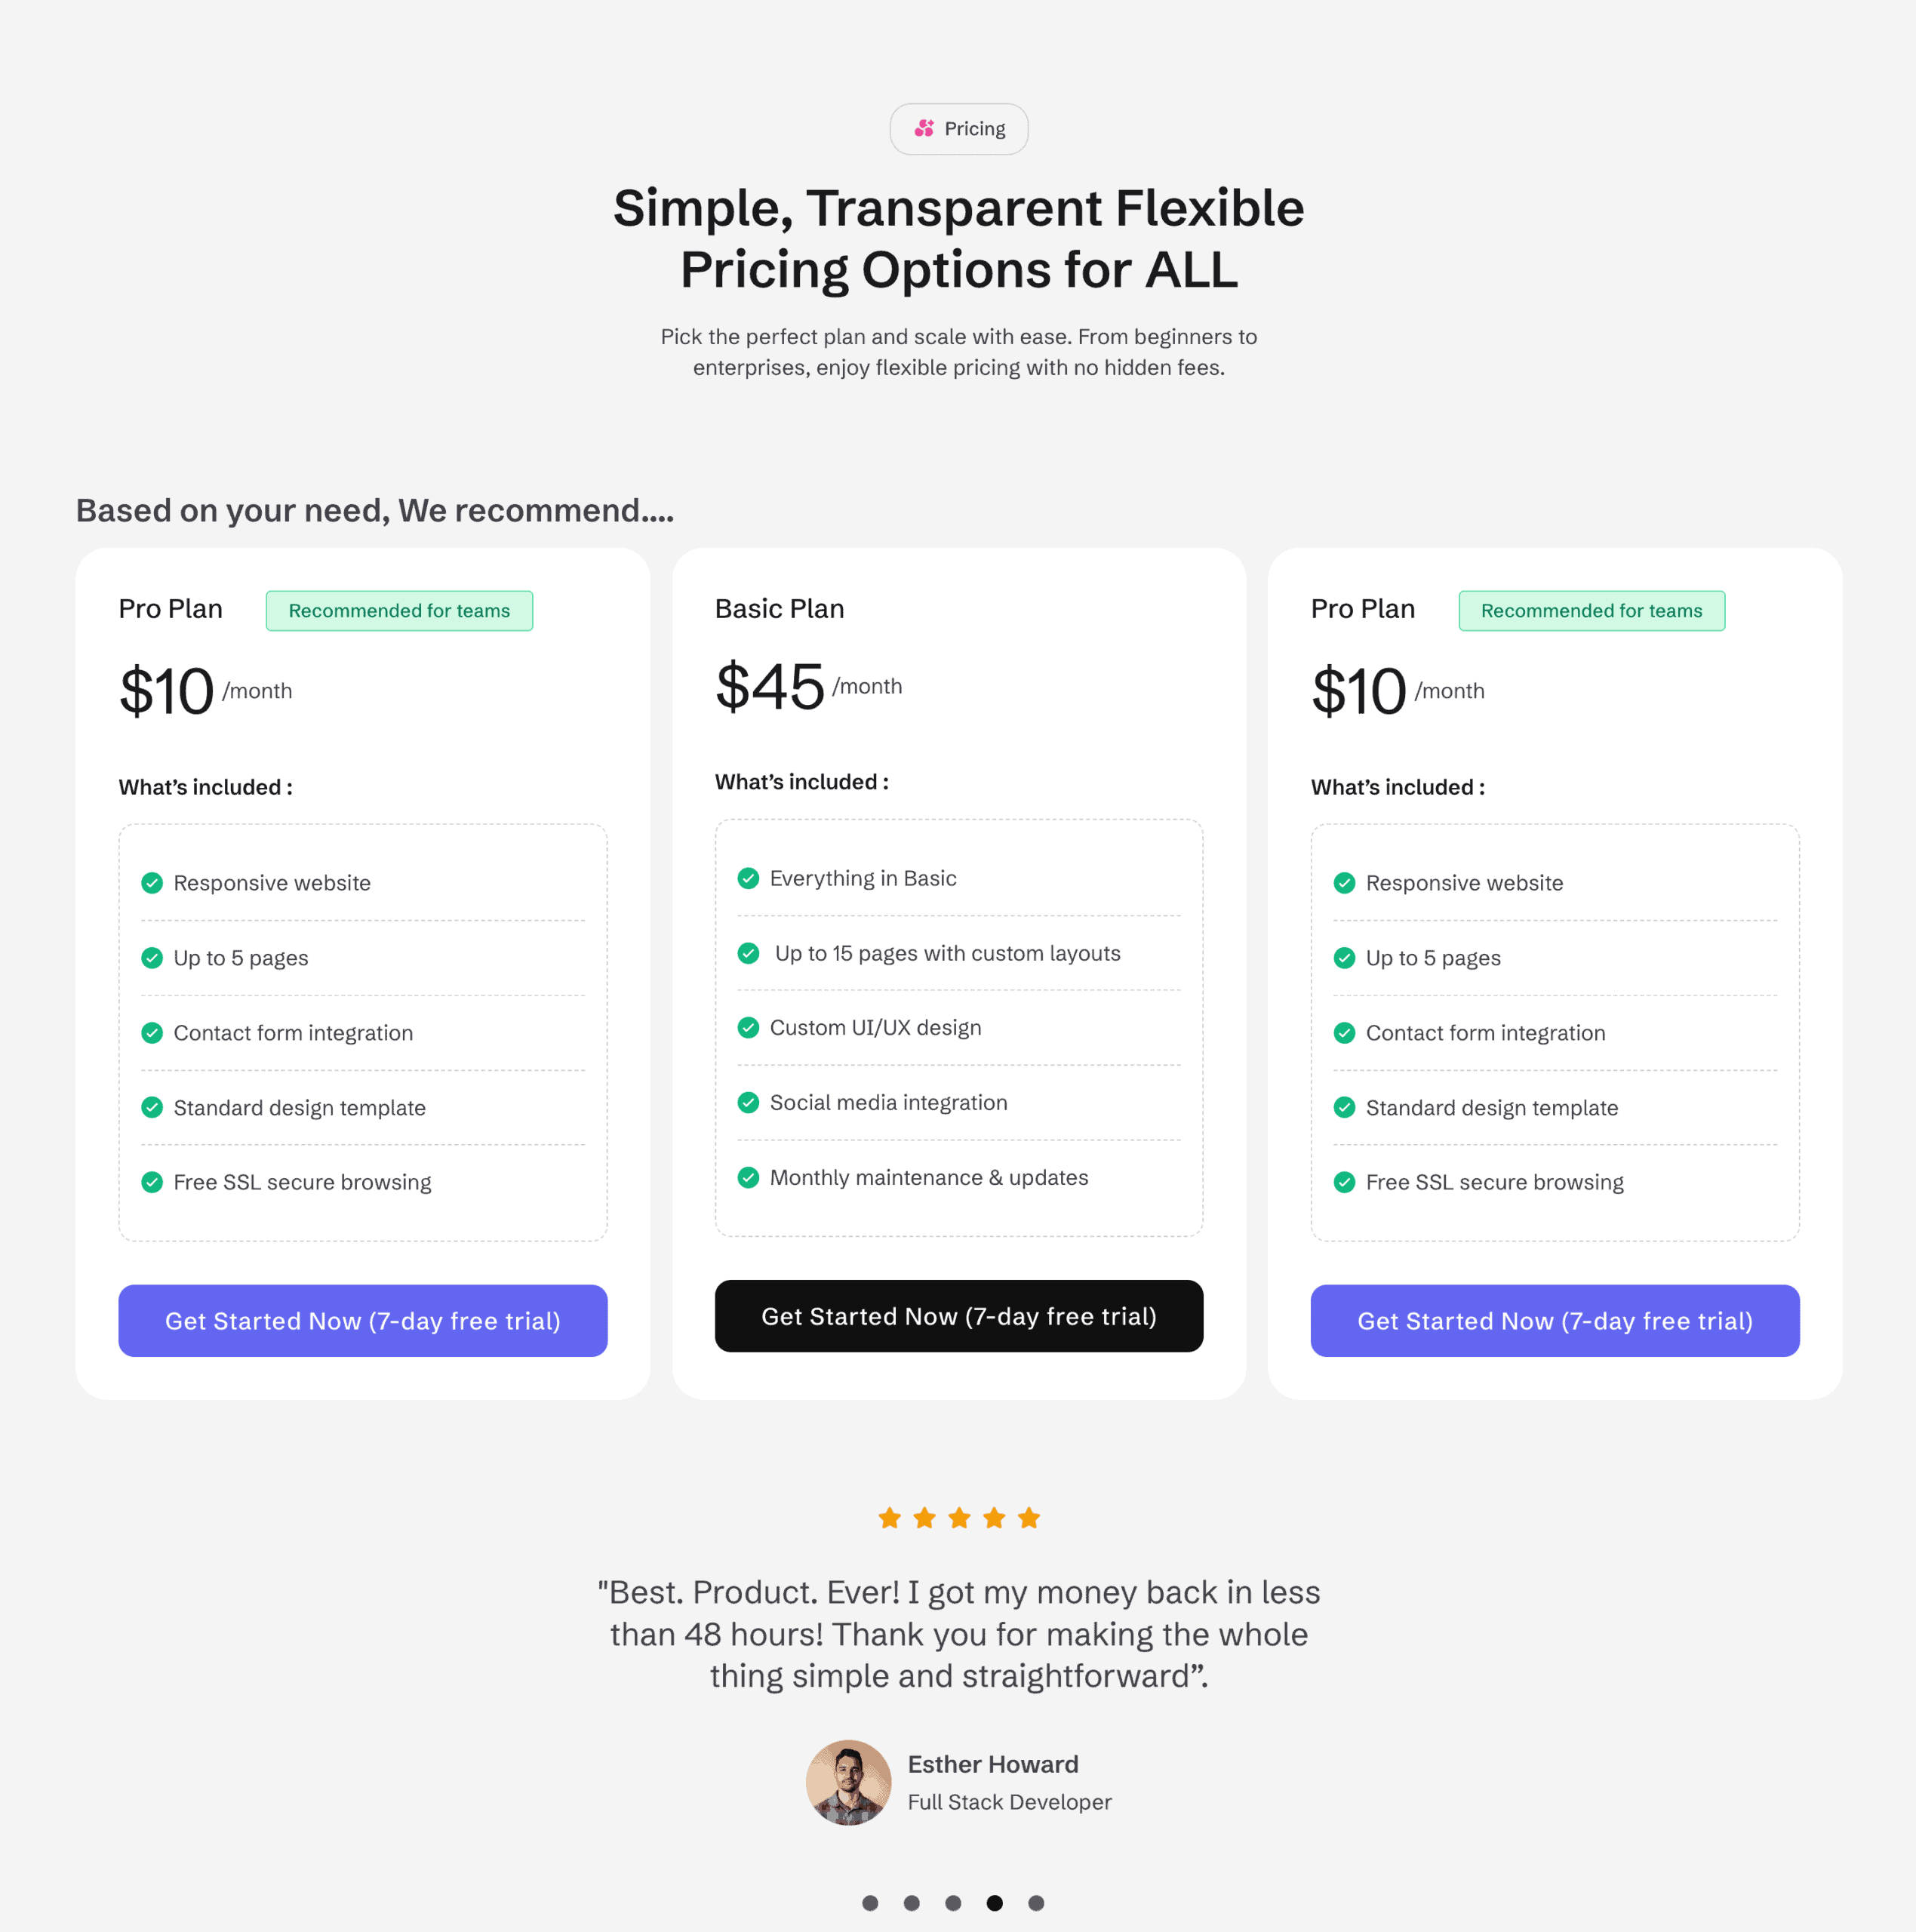The image size is (1916, 1932).
Task: Click the checkmark next to Free SSL secure browsing
Action: tap(152, 1182)
